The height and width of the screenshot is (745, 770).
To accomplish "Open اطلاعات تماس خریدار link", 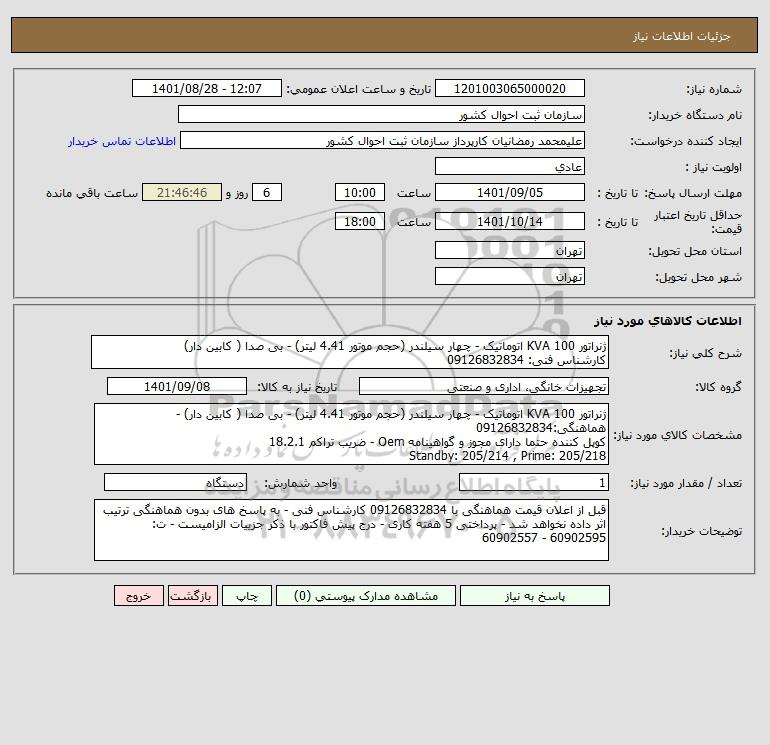I will [122, 141].
